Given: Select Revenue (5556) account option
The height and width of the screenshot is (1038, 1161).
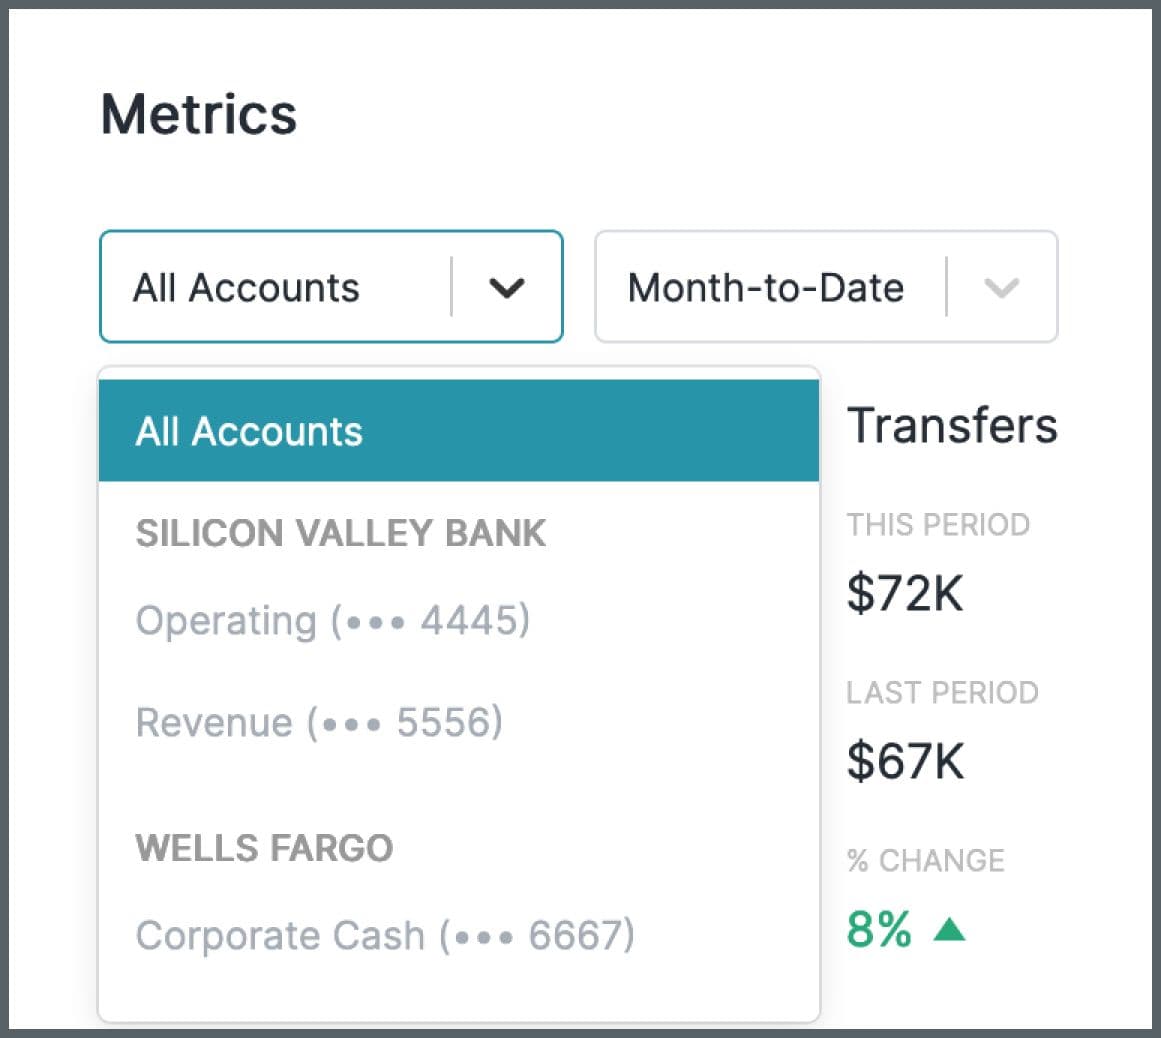Looking at the screenshot, I should [318, 723].
